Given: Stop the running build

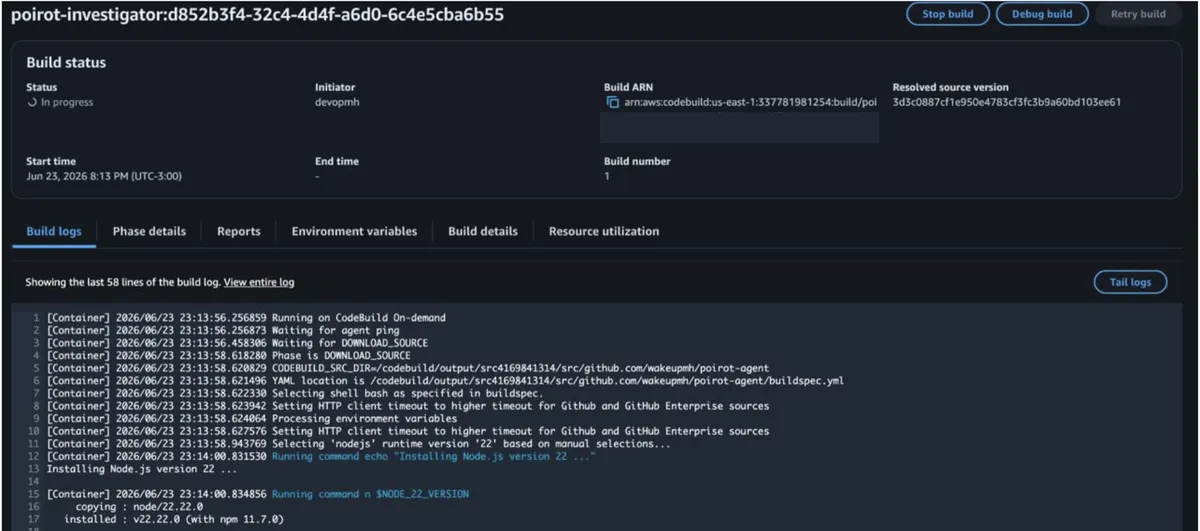Looking at the screenshot, I should tap(947, 14).
